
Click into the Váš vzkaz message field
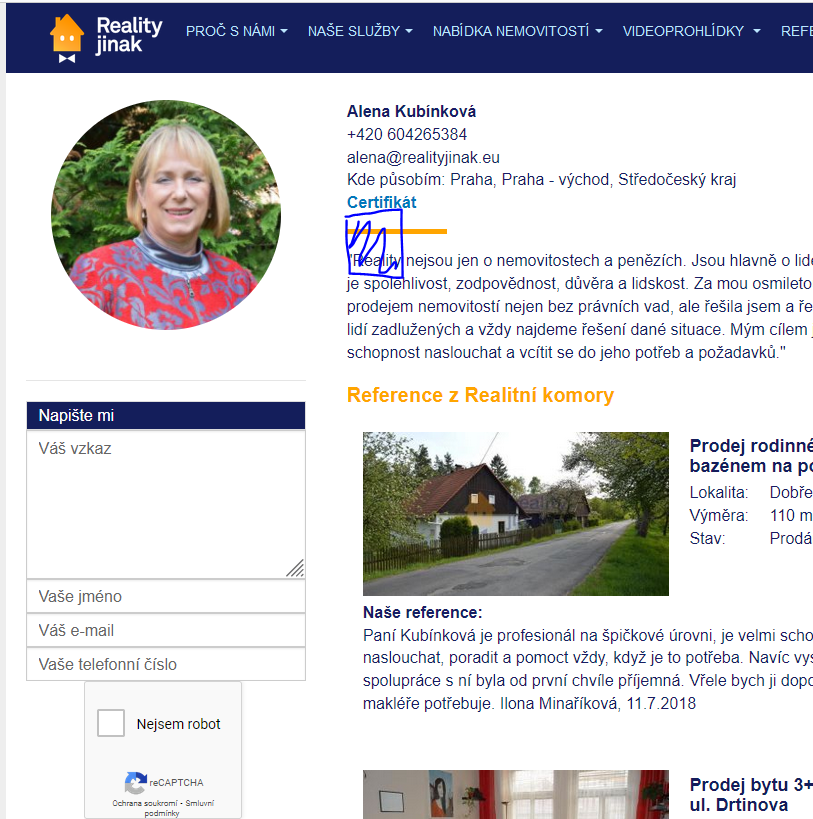[166, 504]
